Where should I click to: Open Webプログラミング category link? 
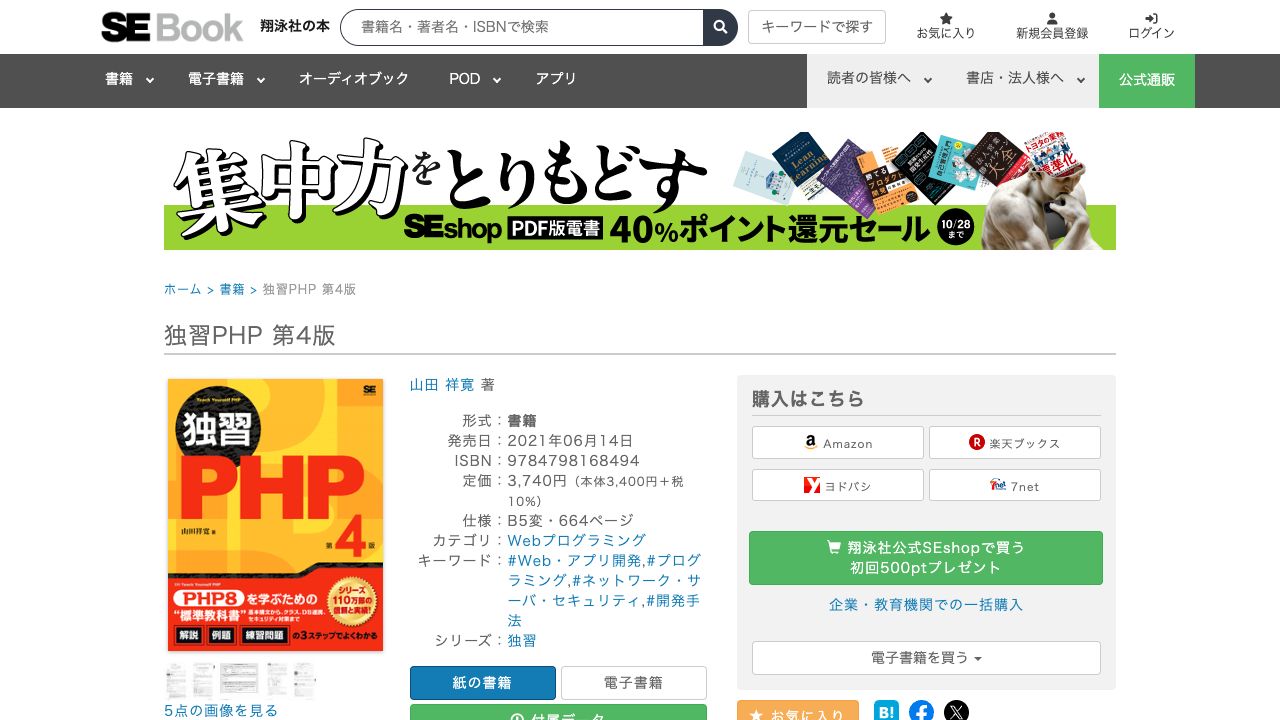click(x=577, y=541)
